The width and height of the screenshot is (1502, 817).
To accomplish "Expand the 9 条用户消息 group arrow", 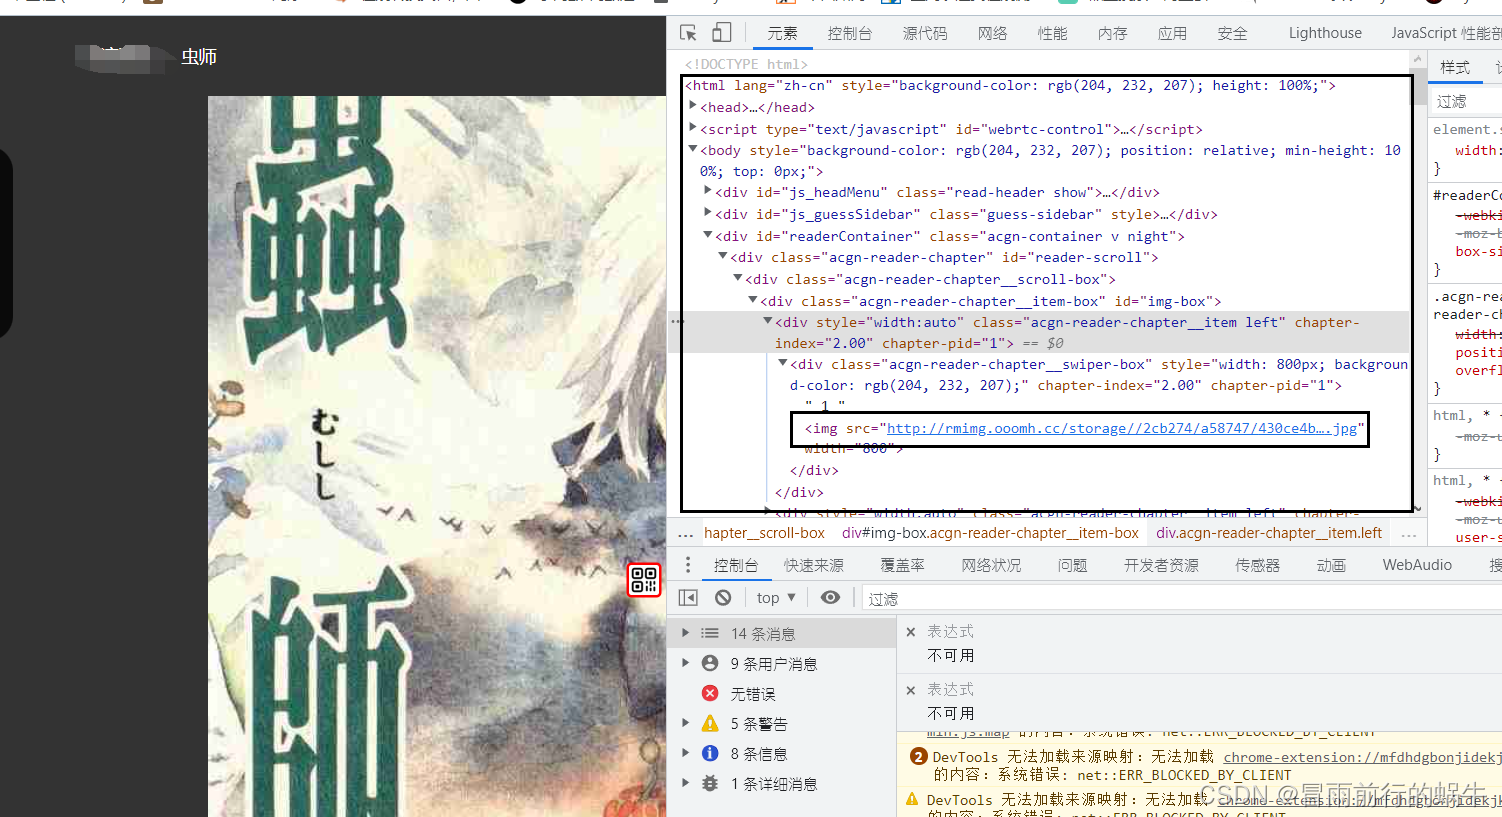I will [685, 663].
